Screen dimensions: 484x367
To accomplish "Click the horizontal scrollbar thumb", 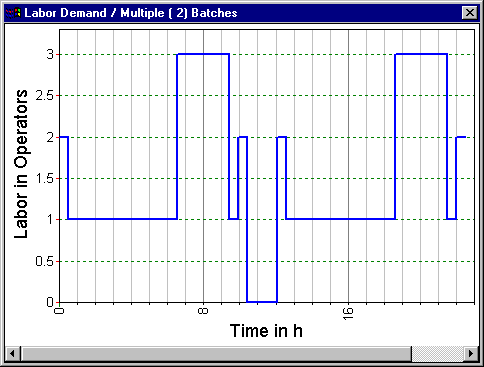I will pos(216,353).
